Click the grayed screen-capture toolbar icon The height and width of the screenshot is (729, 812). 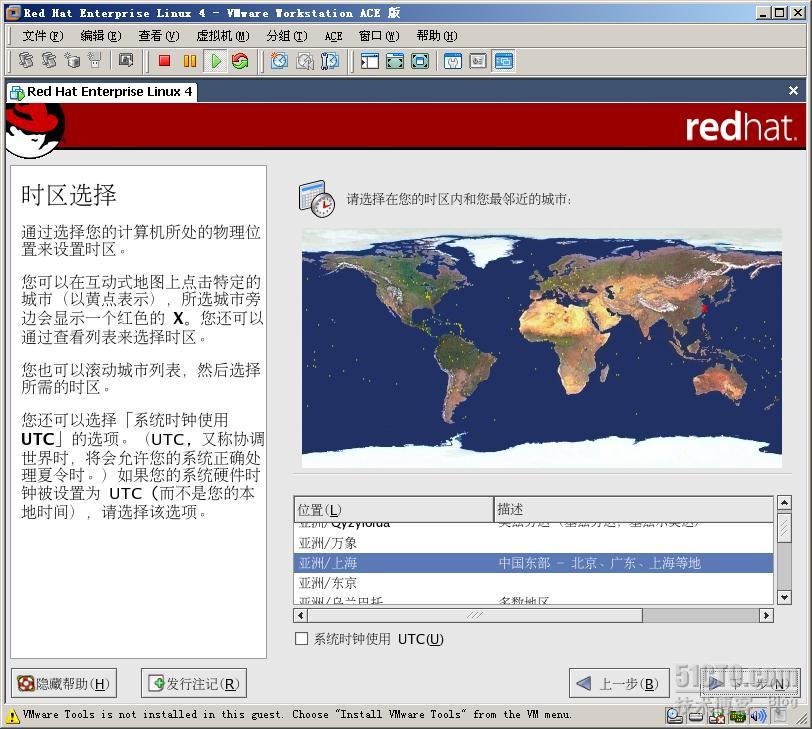click(126, 61)
